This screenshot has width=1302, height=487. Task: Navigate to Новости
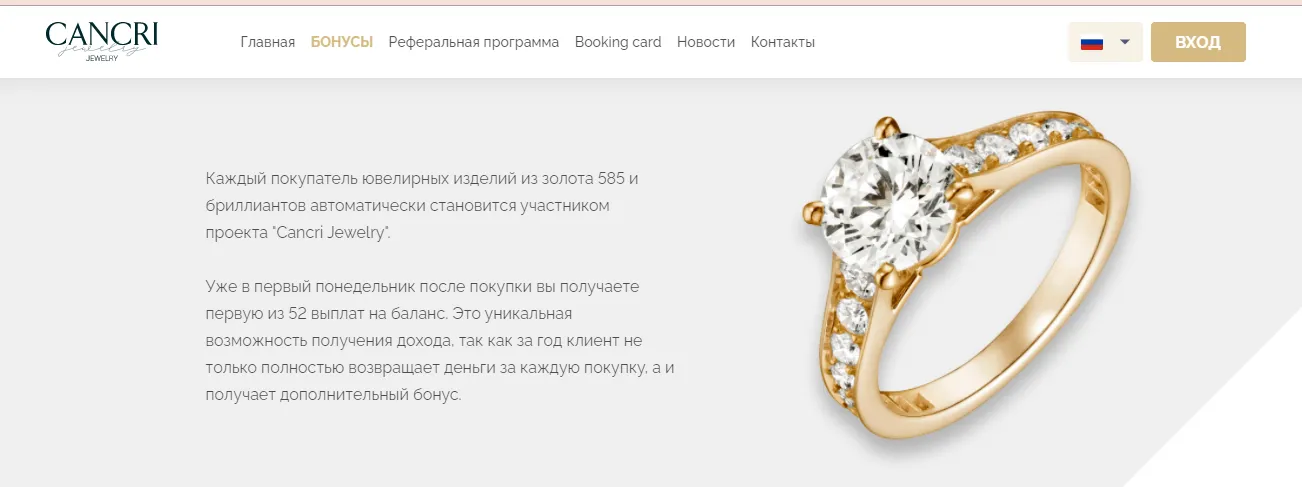click(706, 42)
